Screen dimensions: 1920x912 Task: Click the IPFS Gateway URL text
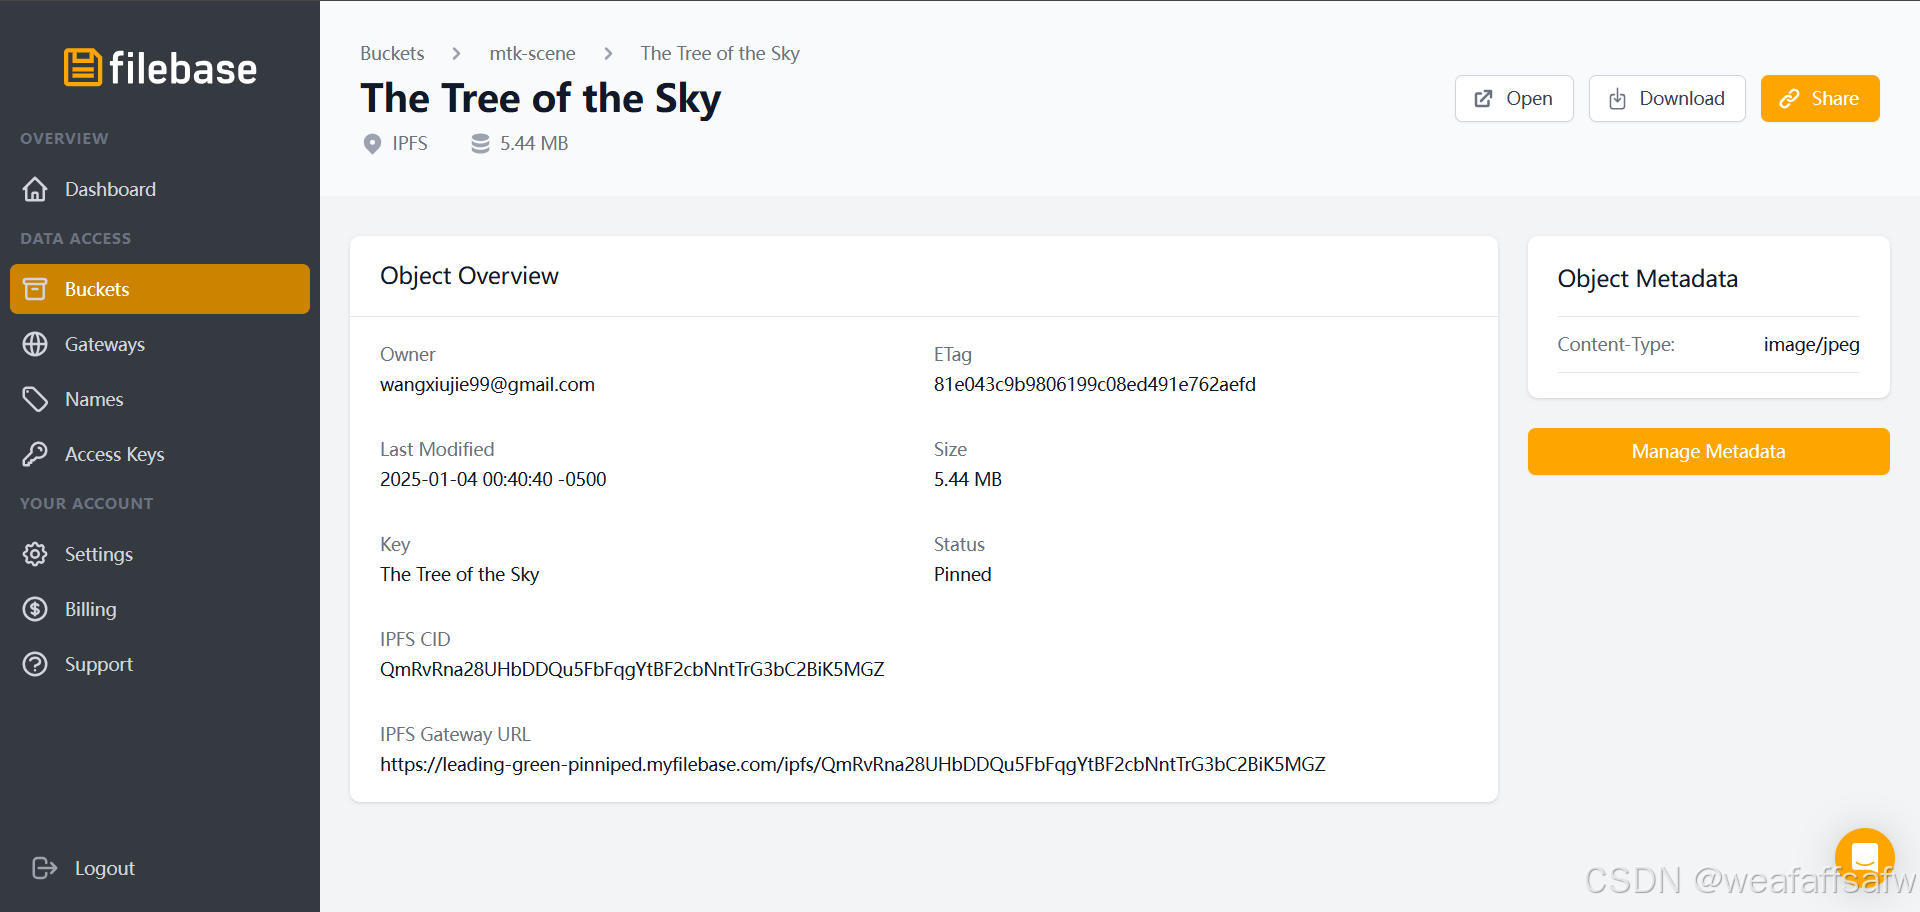coord(852,764)
